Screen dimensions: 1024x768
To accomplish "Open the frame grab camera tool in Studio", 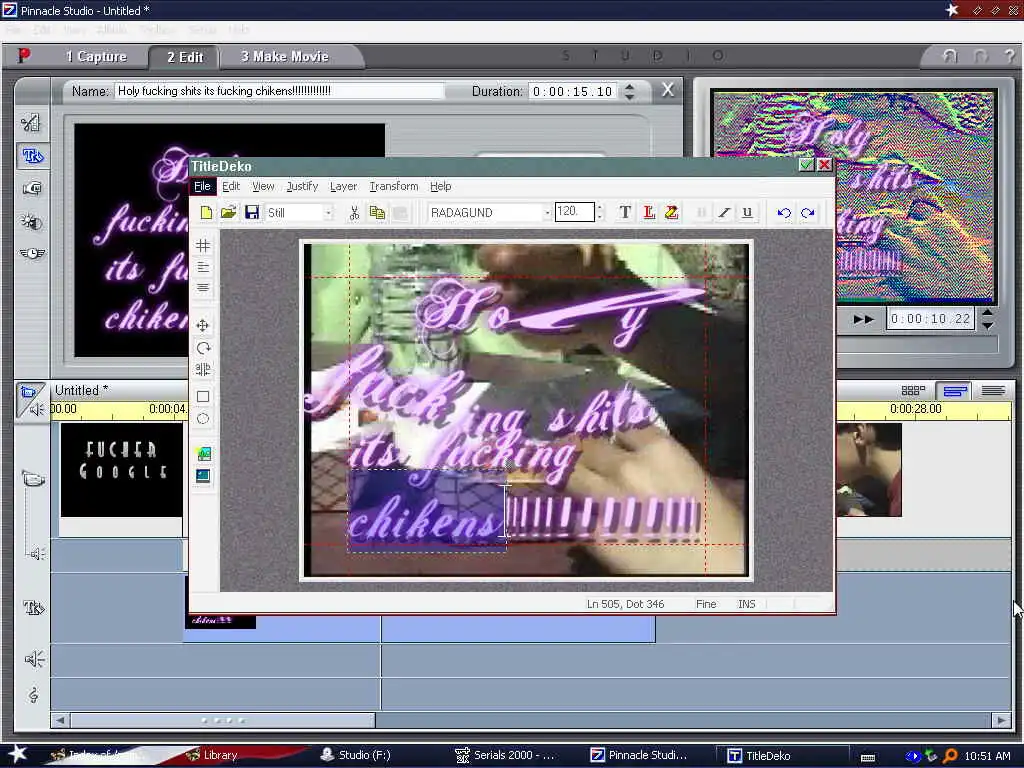I will pos(32,189).
